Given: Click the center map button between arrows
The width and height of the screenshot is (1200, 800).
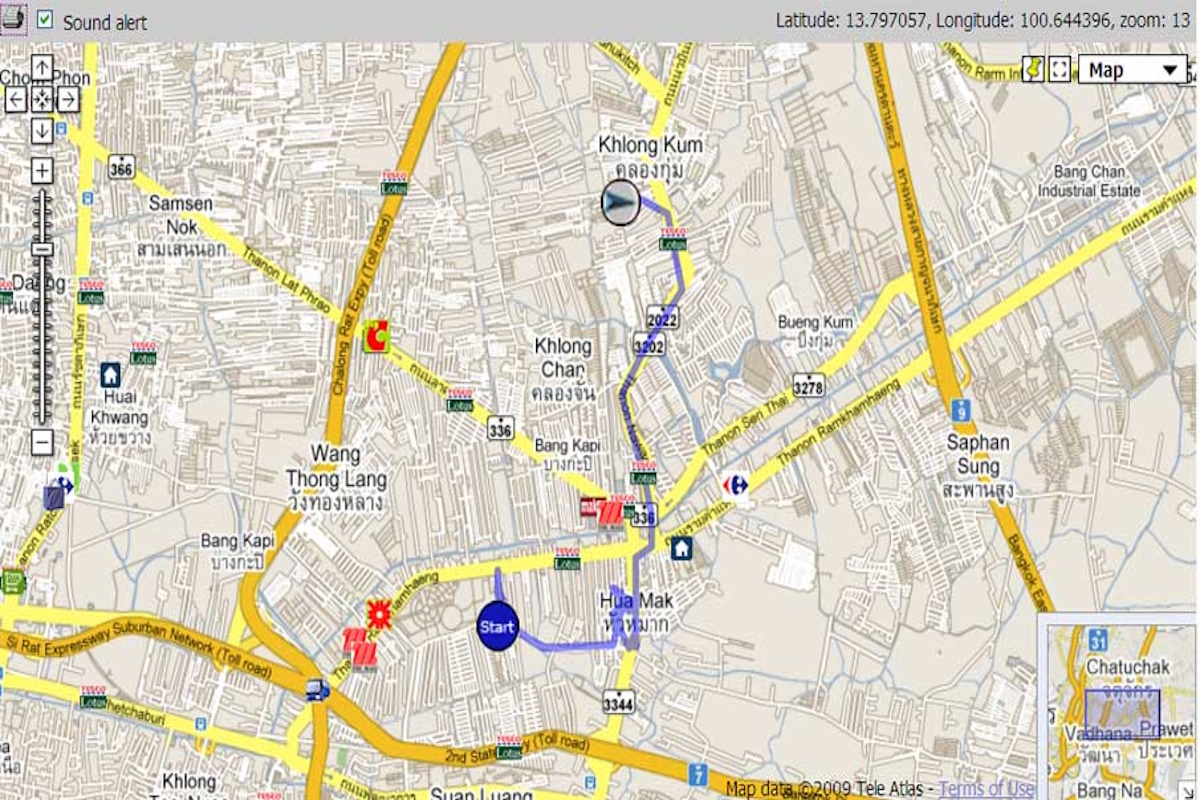Looking at the screenshot, I should point(42,99).
